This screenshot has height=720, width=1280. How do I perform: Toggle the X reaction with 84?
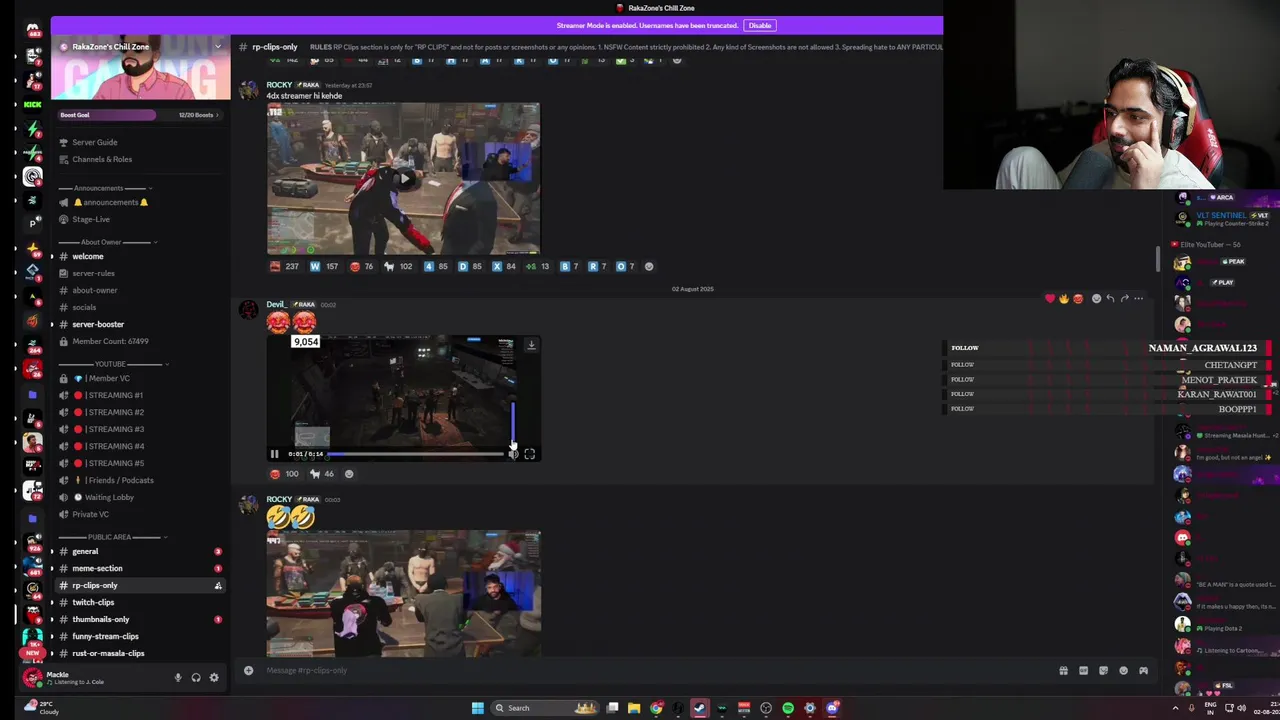pos(504,266)
